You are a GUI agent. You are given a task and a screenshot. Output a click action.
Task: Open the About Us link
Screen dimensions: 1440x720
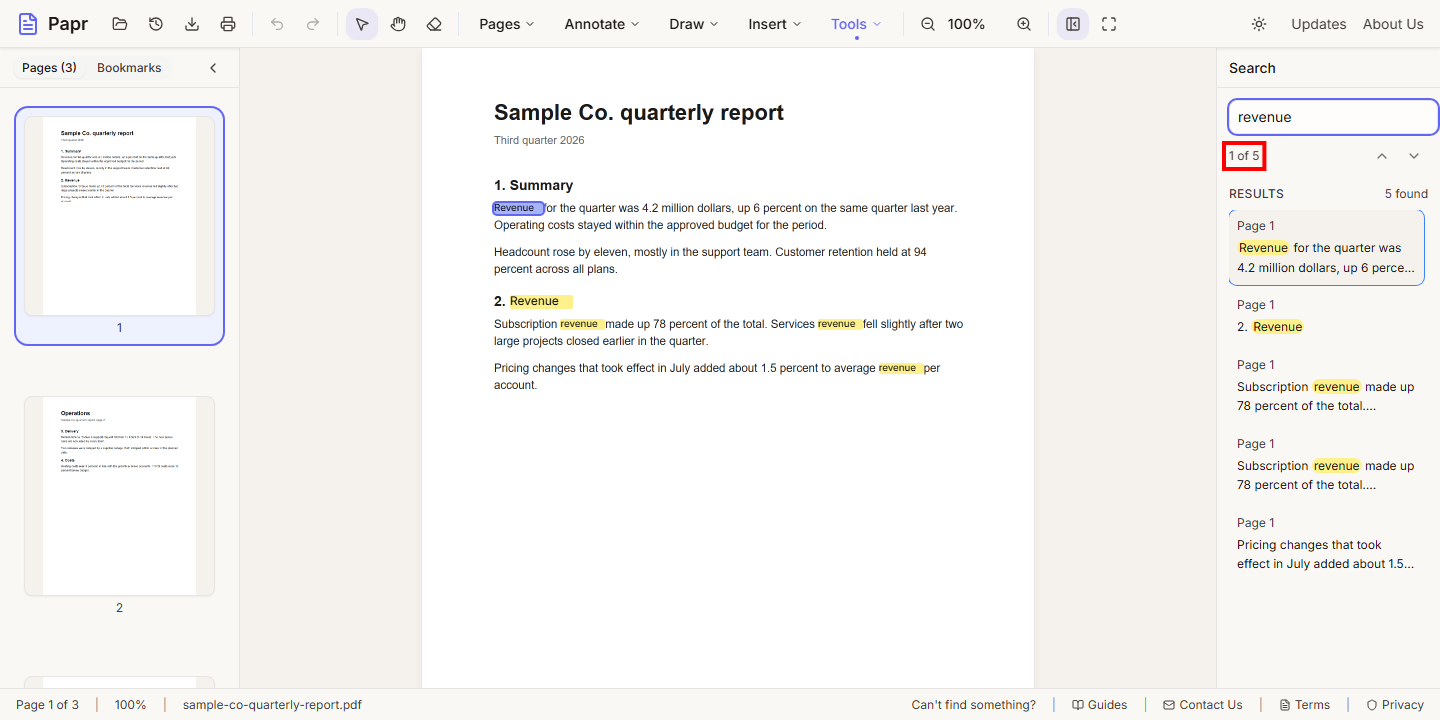click(1393, 24)
